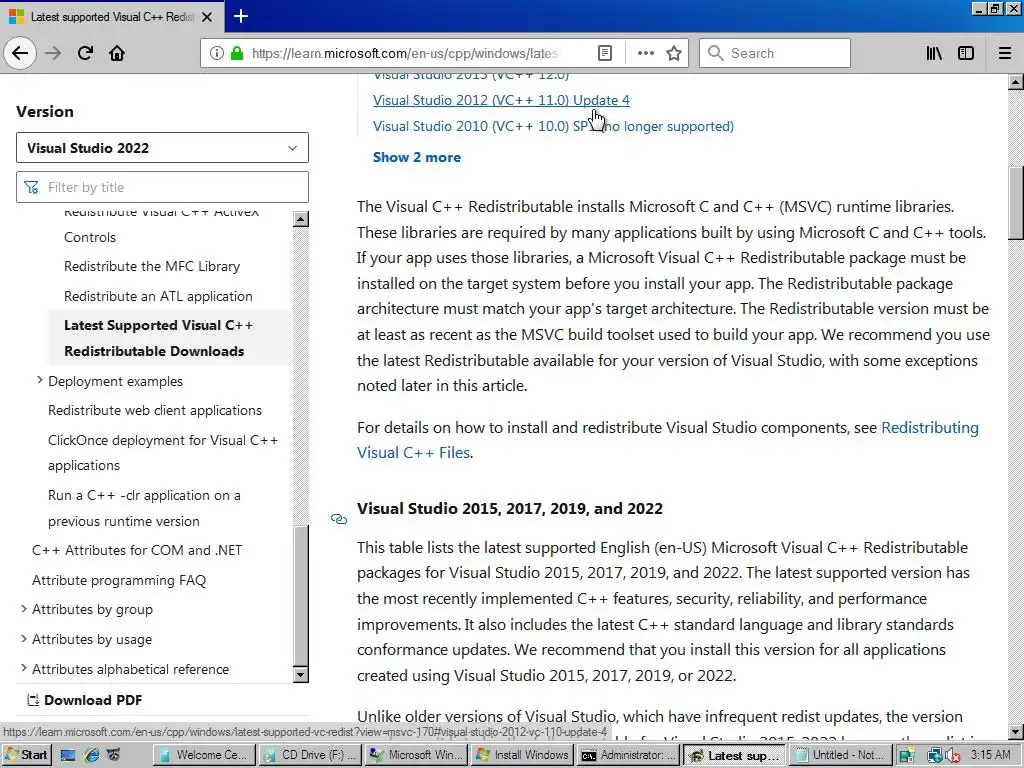The height and width of the screenshot is (768, 1024).
Task: Reload the current page
Action: tap(85, 53)
